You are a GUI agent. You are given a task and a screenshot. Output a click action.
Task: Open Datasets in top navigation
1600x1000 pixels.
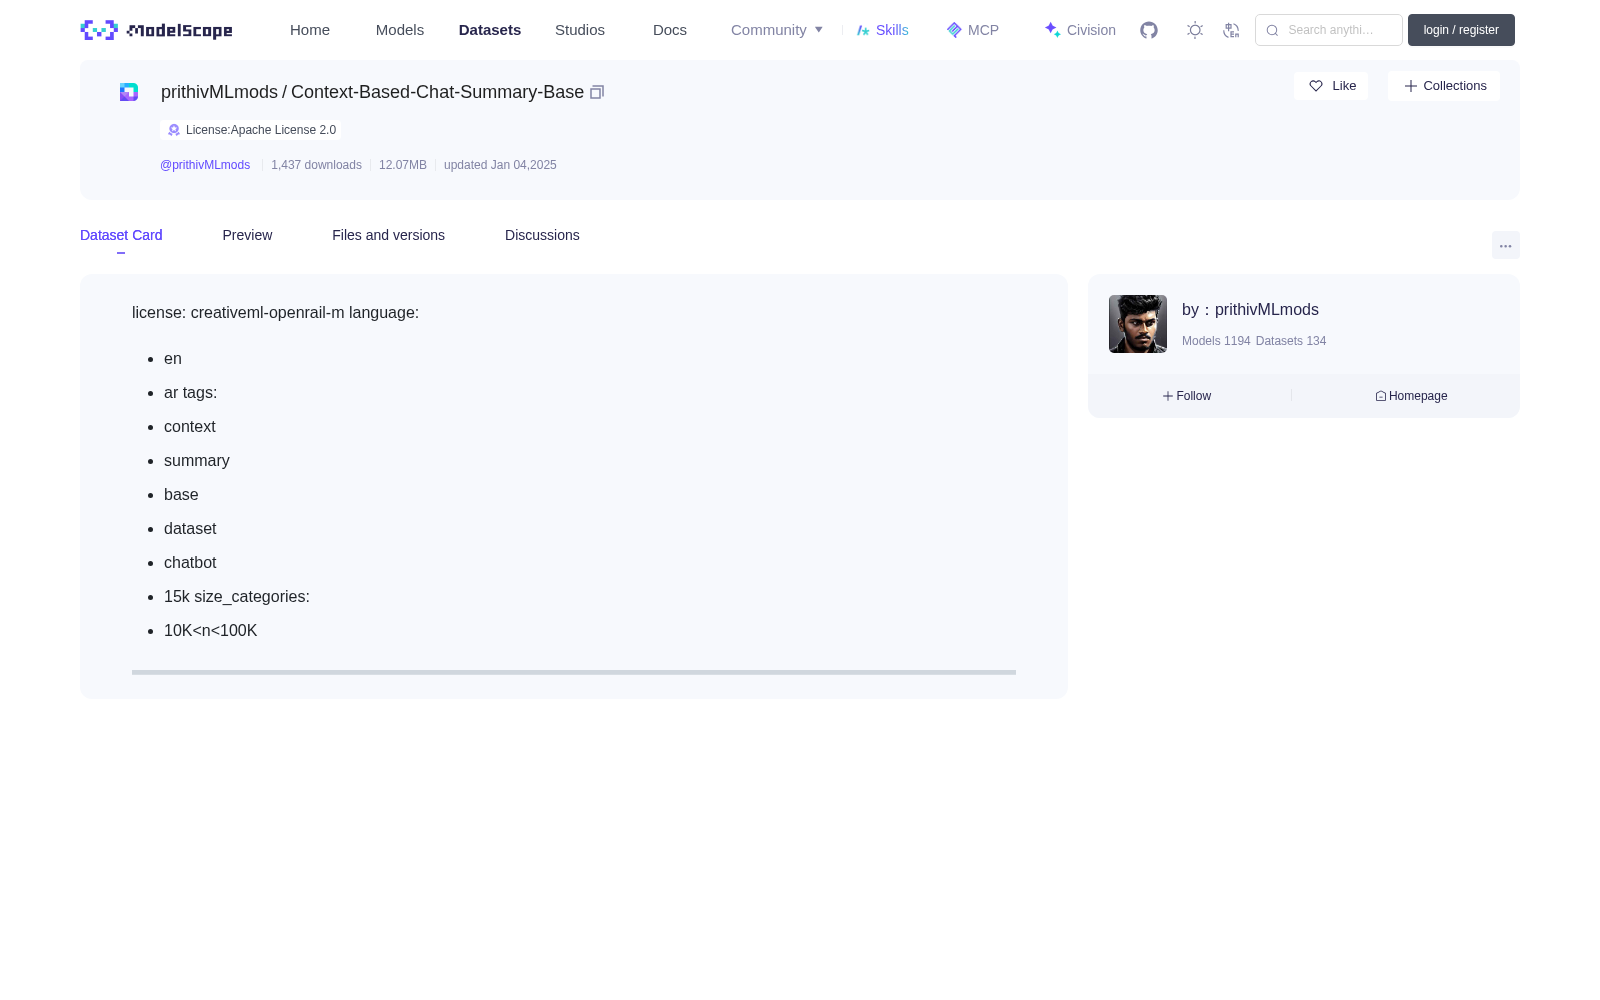click(x=490, y=30)
